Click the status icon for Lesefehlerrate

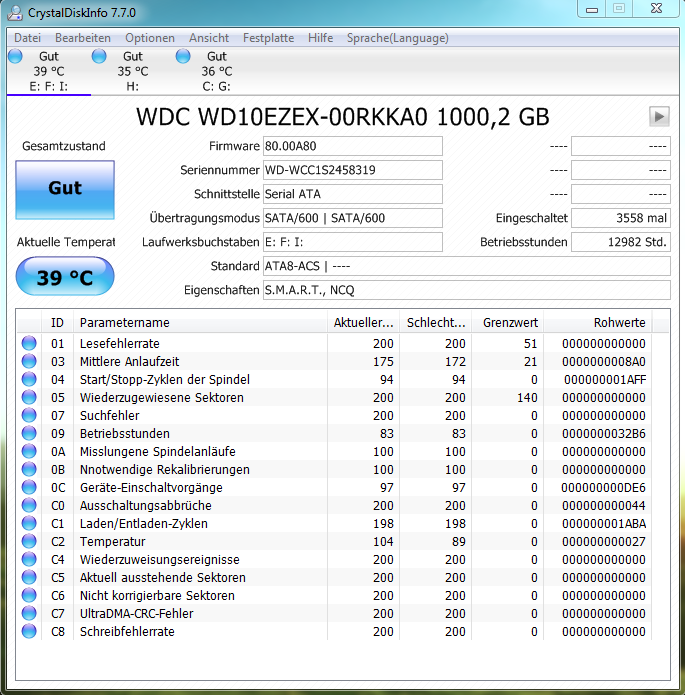(29, 344)
